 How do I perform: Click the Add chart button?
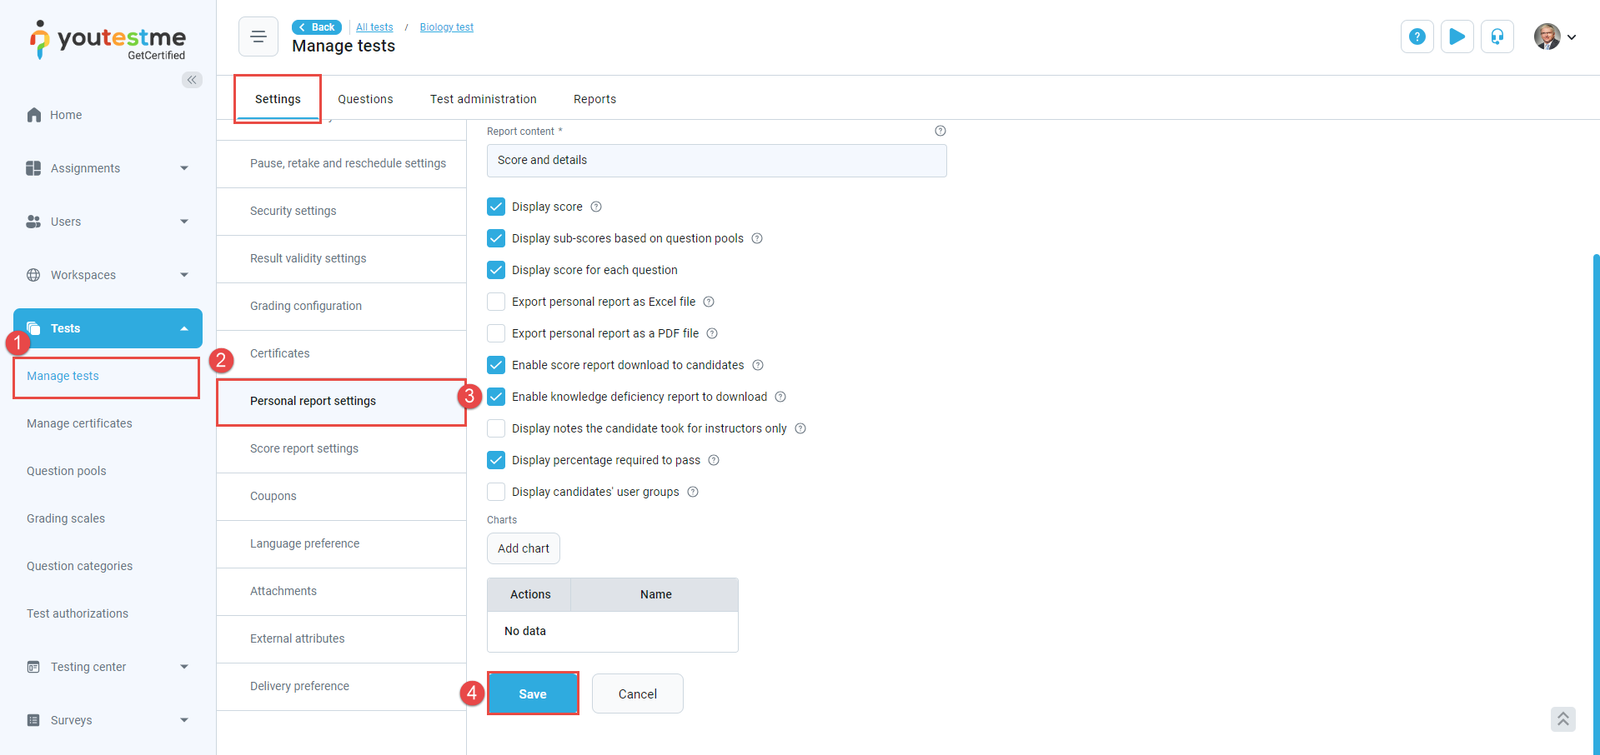click(523, 549)
